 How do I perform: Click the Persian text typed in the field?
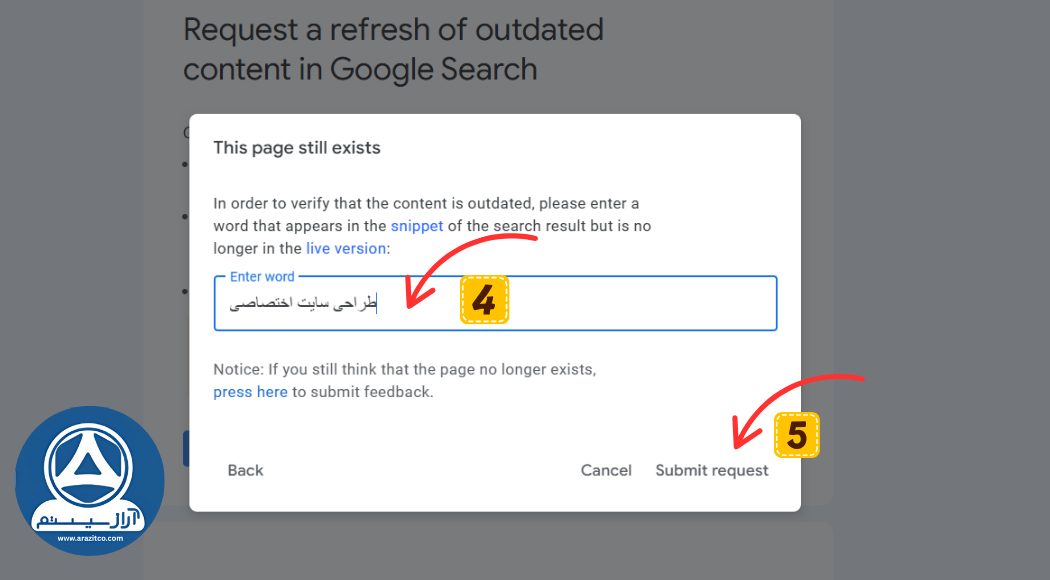click(x=302, y=304)
